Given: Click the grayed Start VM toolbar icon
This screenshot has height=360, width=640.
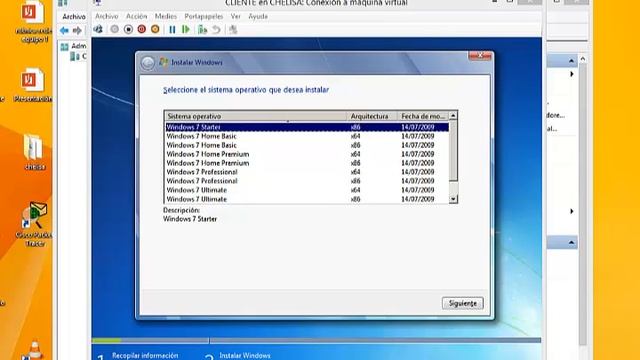Looking at the screenshot, I should click(x=115, y=29).
